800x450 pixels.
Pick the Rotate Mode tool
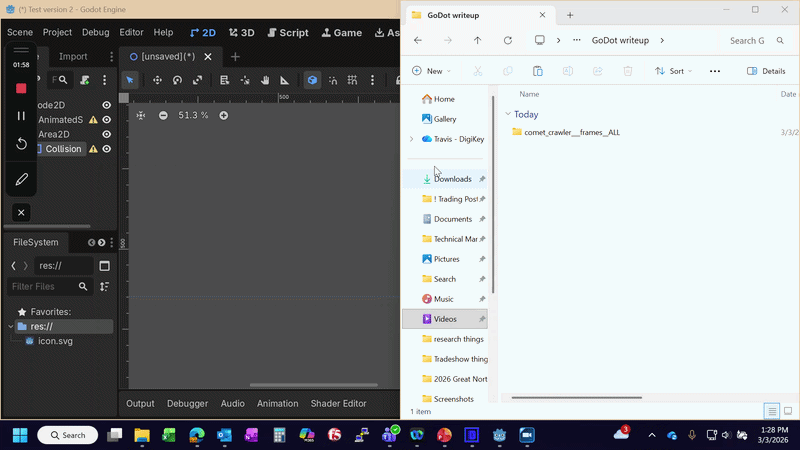pyautogui.click(x=177, y=80)
